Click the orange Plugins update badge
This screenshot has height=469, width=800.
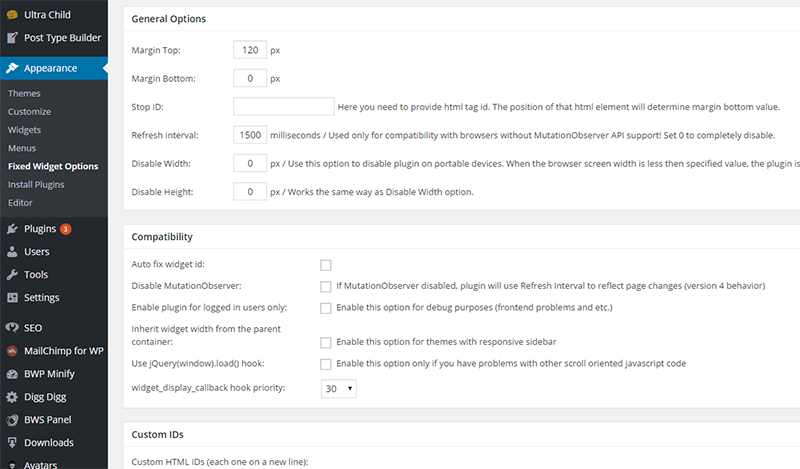coord(65,229)
